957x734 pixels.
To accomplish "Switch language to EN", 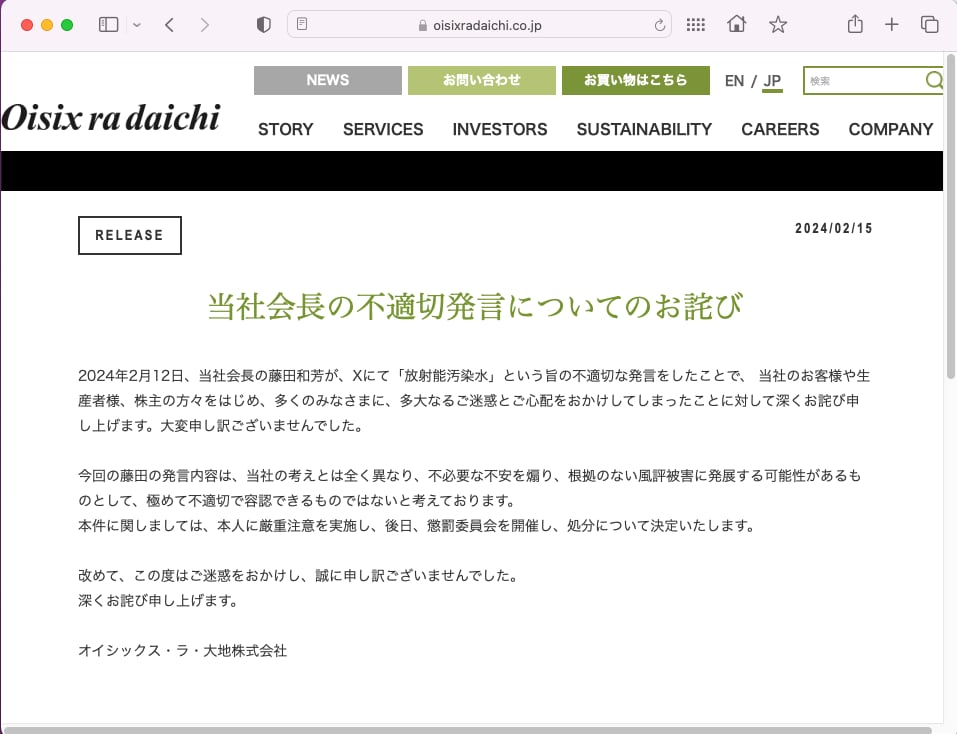I will point(734,81).
